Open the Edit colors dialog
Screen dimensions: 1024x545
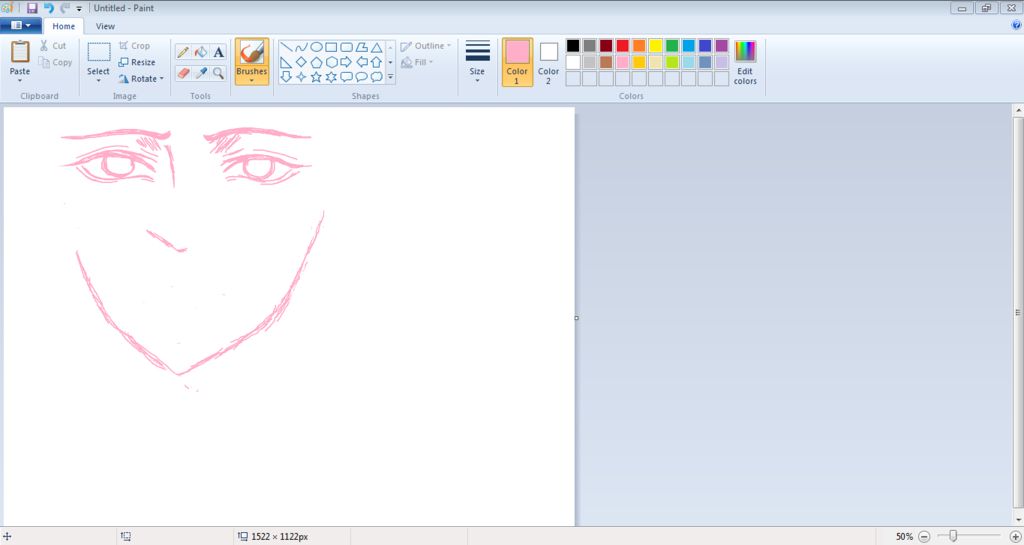[745, 62]
